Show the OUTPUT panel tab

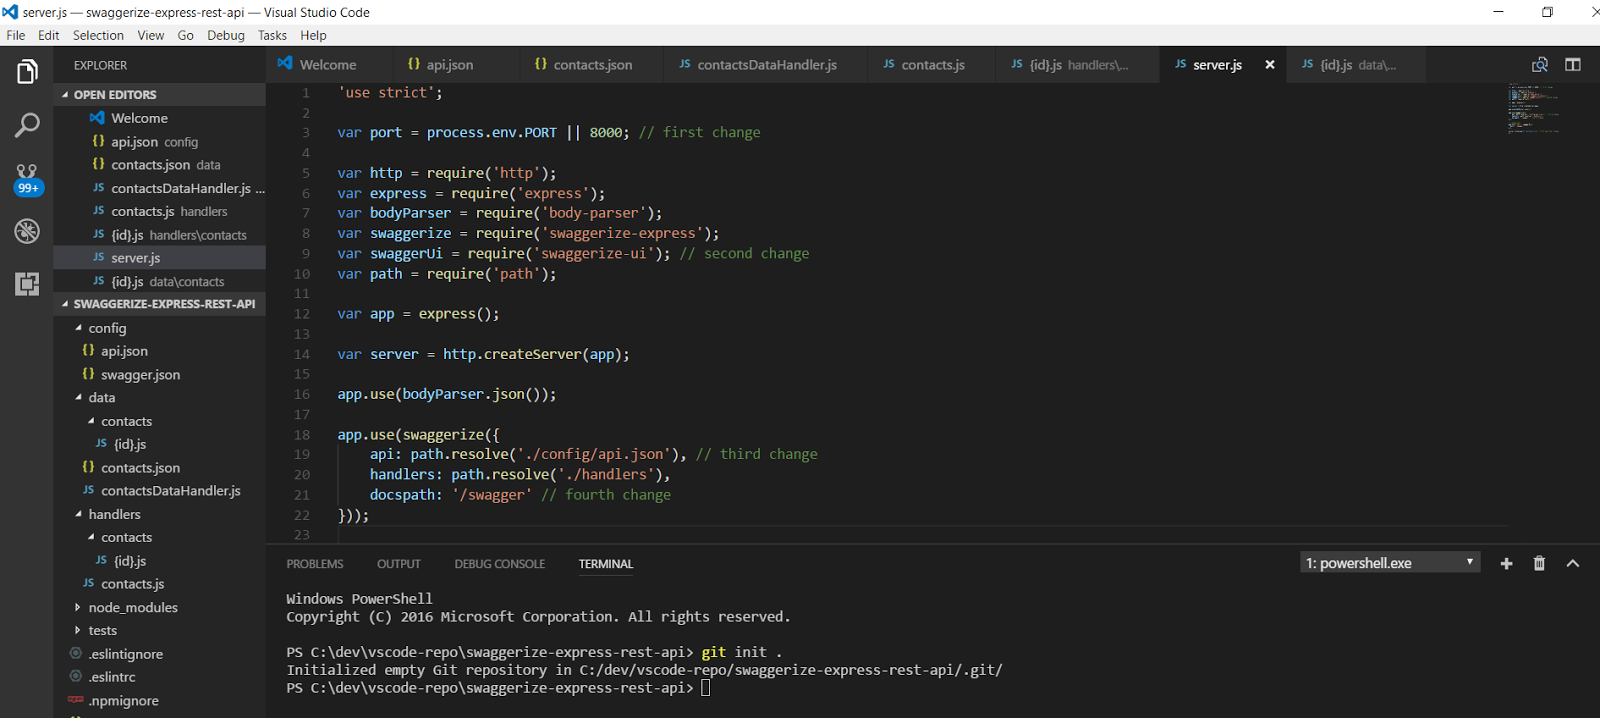[399, 564]
